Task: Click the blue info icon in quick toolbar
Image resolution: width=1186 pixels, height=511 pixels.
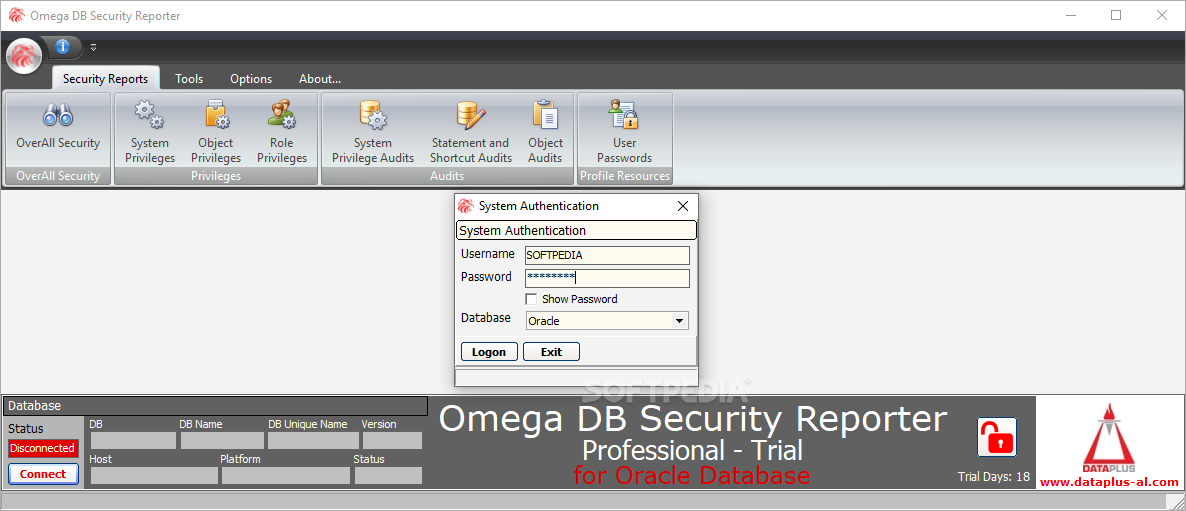Action: (x=63, y=47)
